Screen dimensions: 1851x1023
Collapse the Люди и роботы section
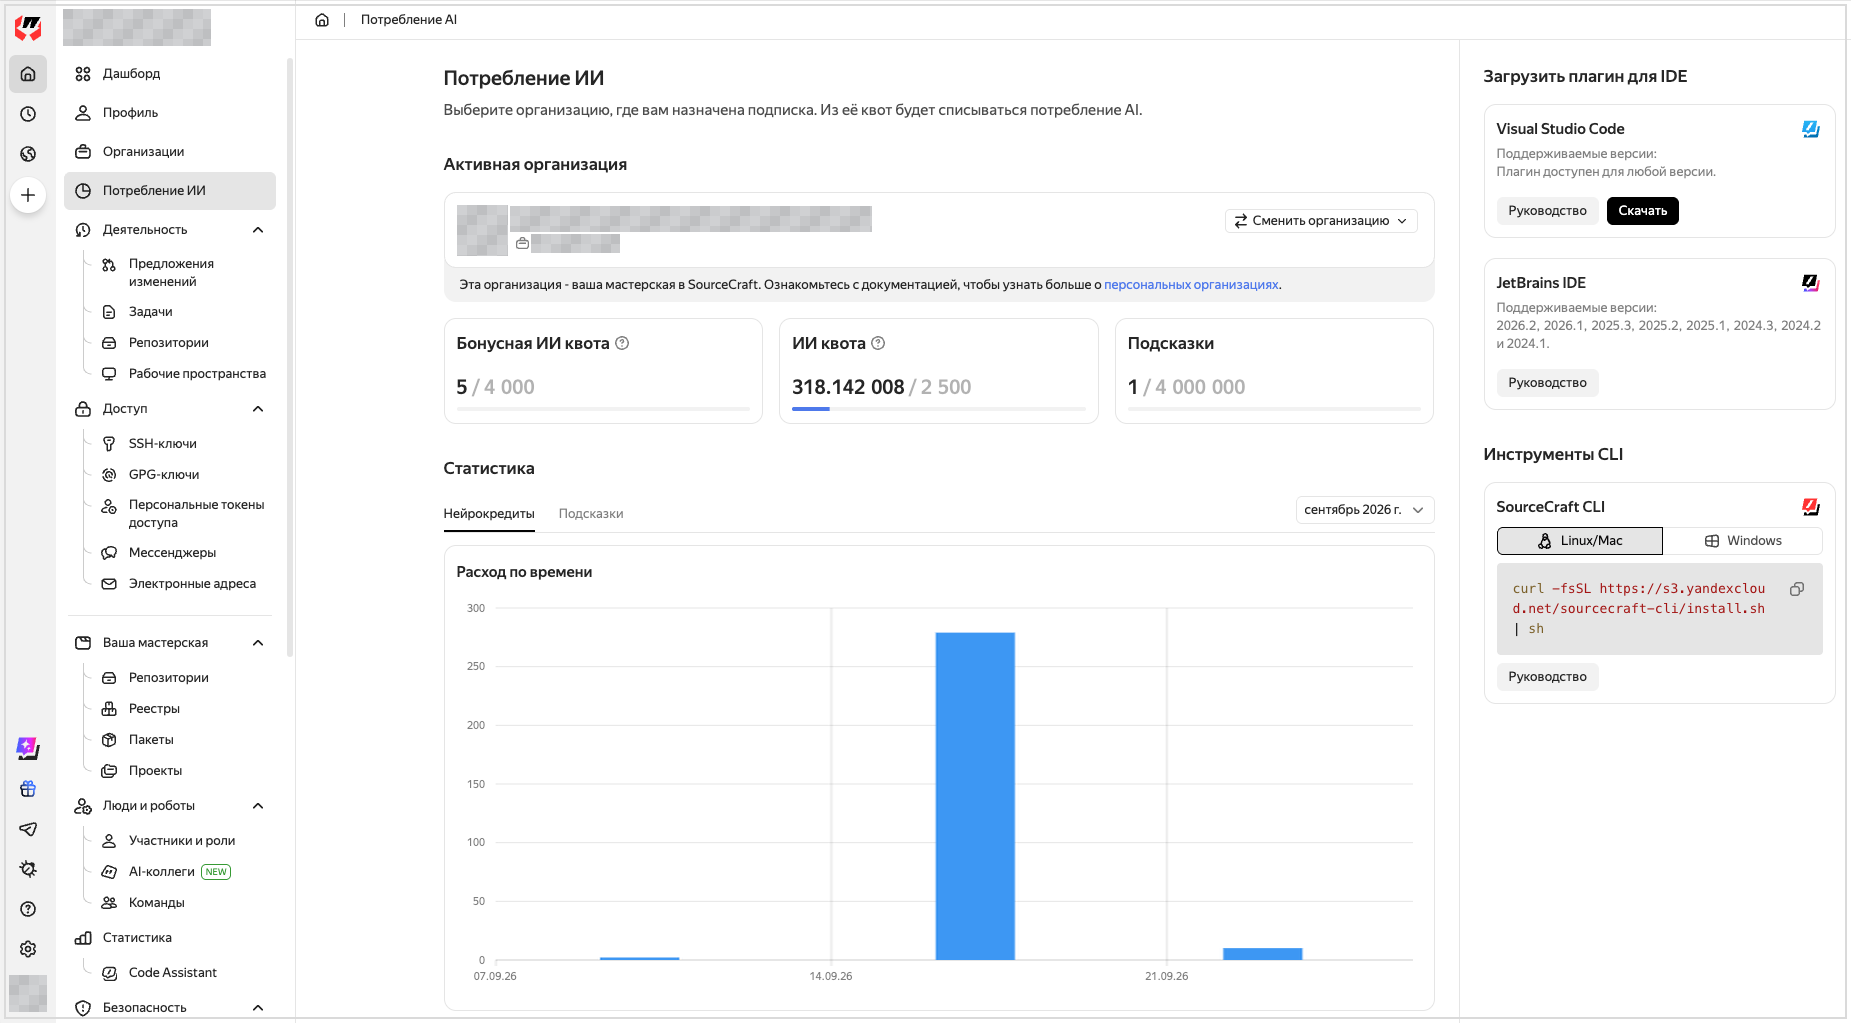click(x=258, y=806)
